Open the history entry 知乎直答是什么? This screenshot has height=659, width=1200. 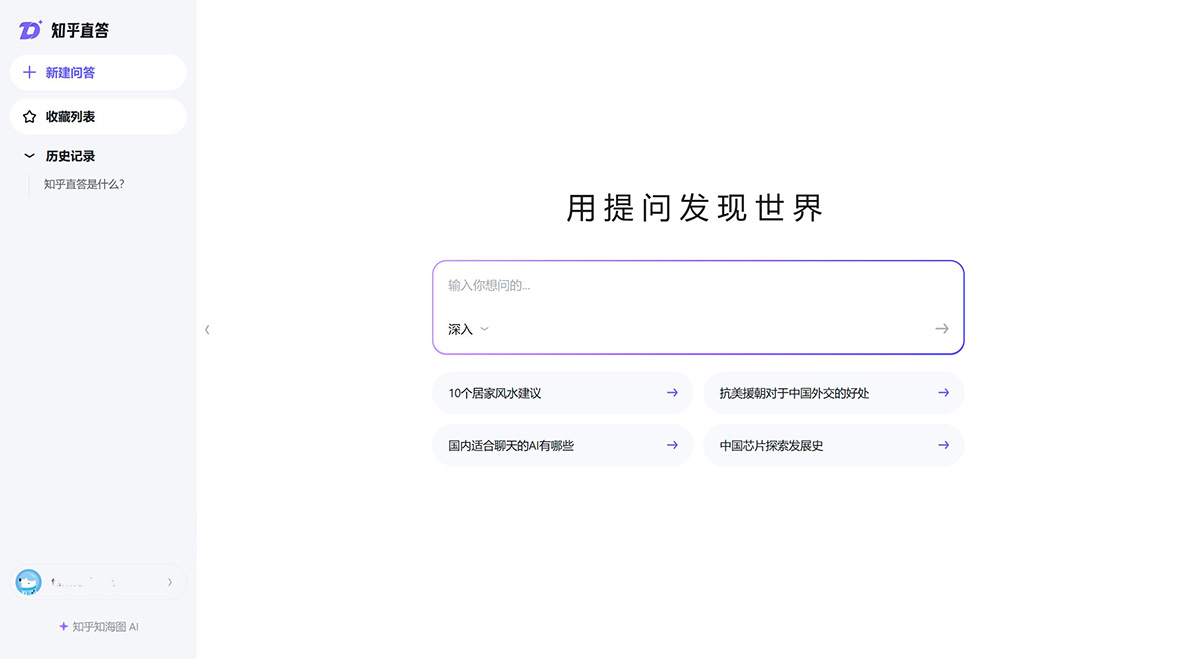[83, 184]
